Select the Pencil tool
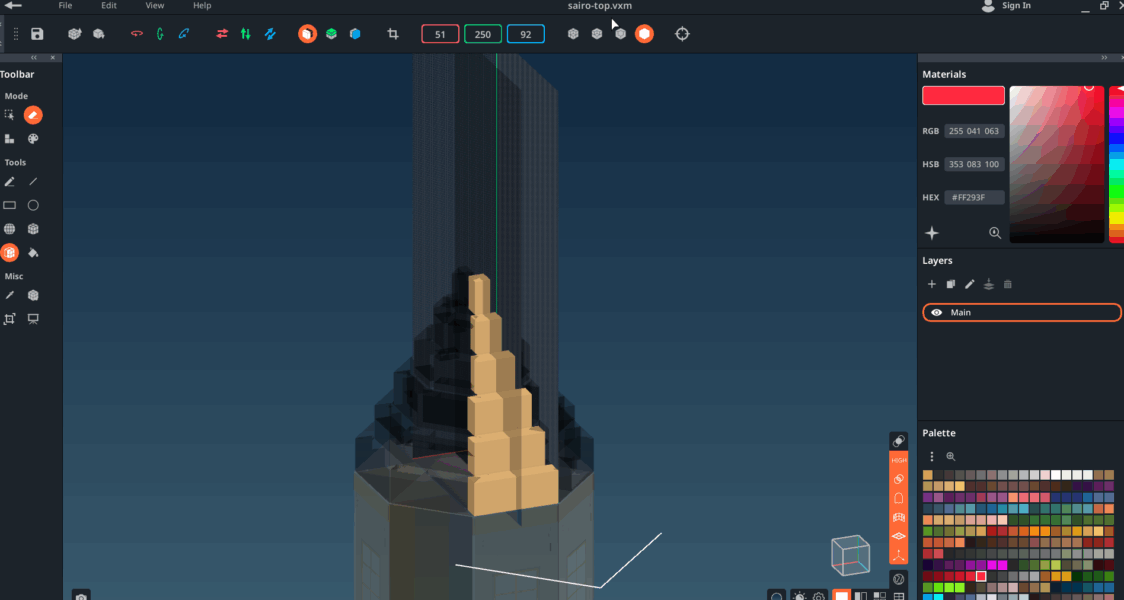Screen dimensions: 1124x600 click(9, 182)
